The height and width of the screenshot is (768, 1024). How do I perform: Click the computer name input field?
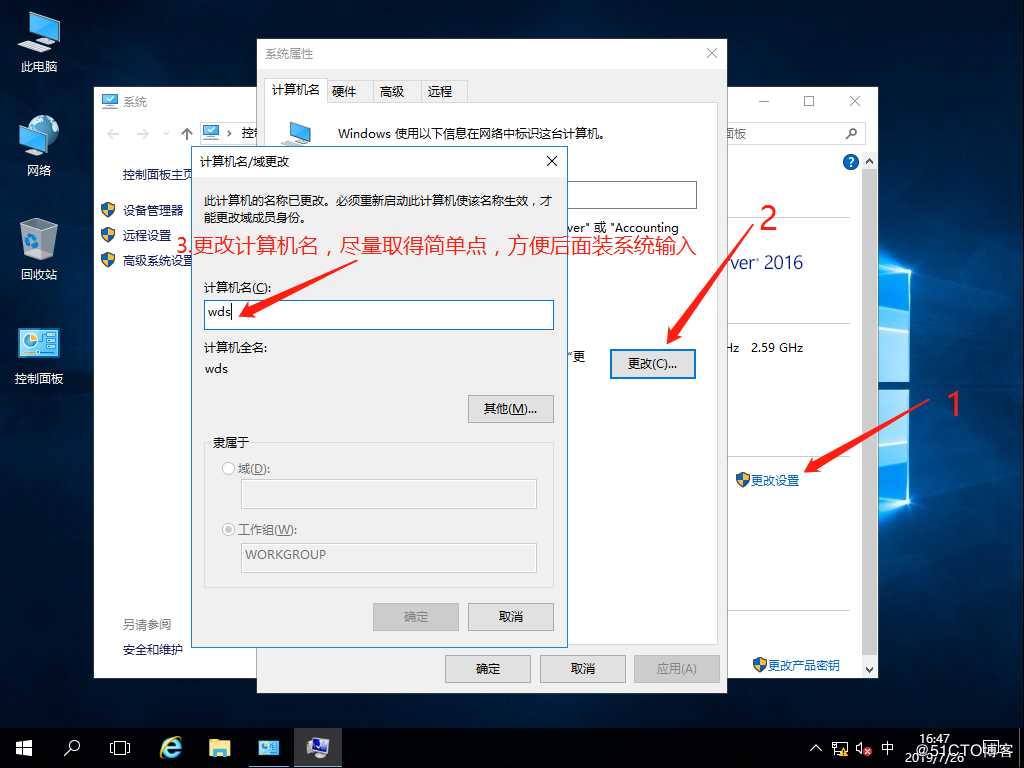[x=379, y=315]
